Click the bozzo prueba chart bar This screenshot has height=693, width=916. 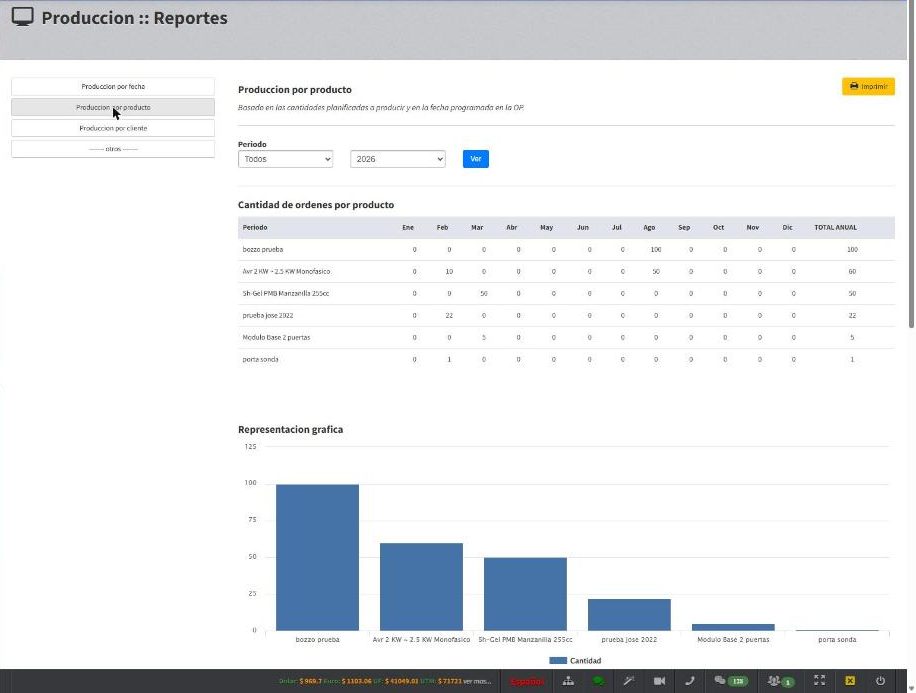click(x=317, y=557)
